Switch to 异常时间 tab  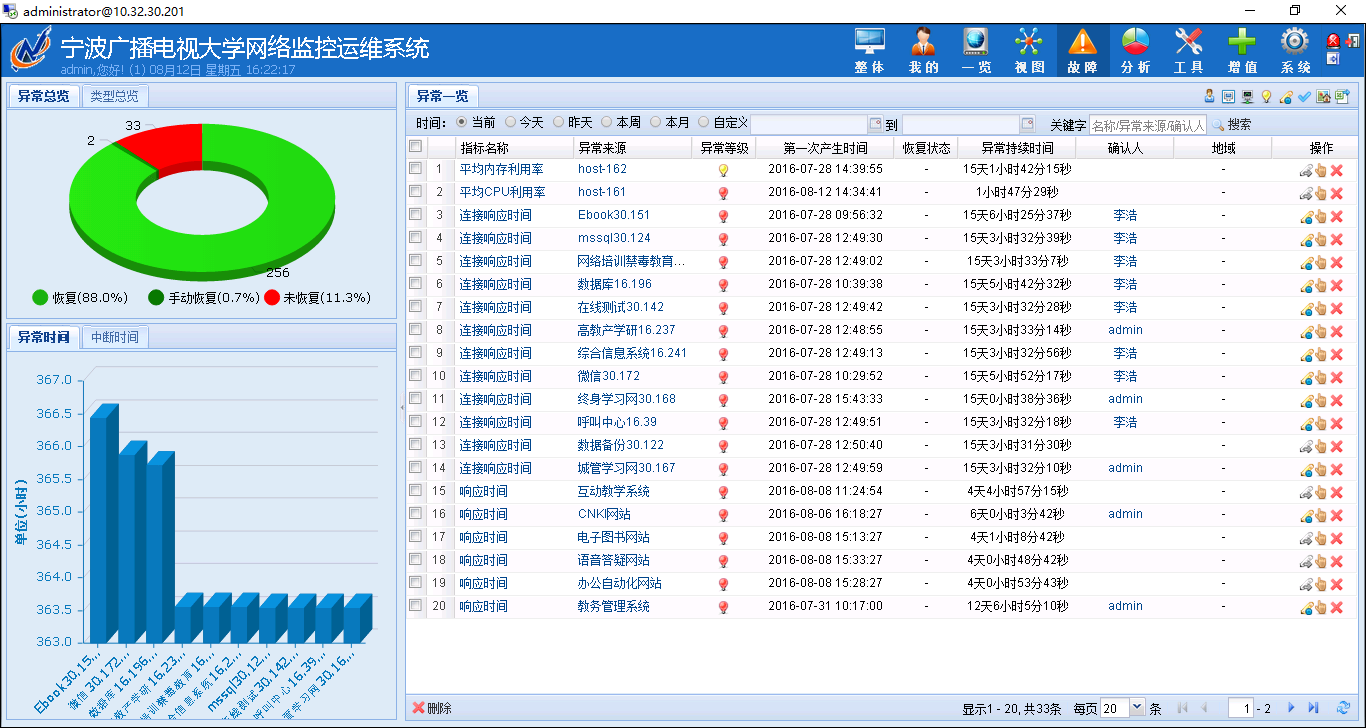pos(43,337)
